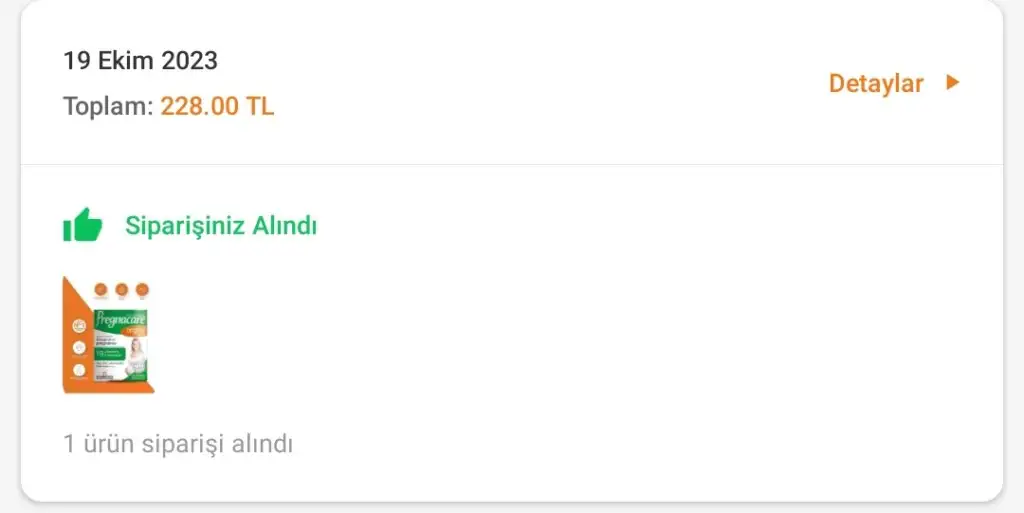Click top white badge on orange side strip
This screenshot has width=1024, height=513.
click(79, 325)
